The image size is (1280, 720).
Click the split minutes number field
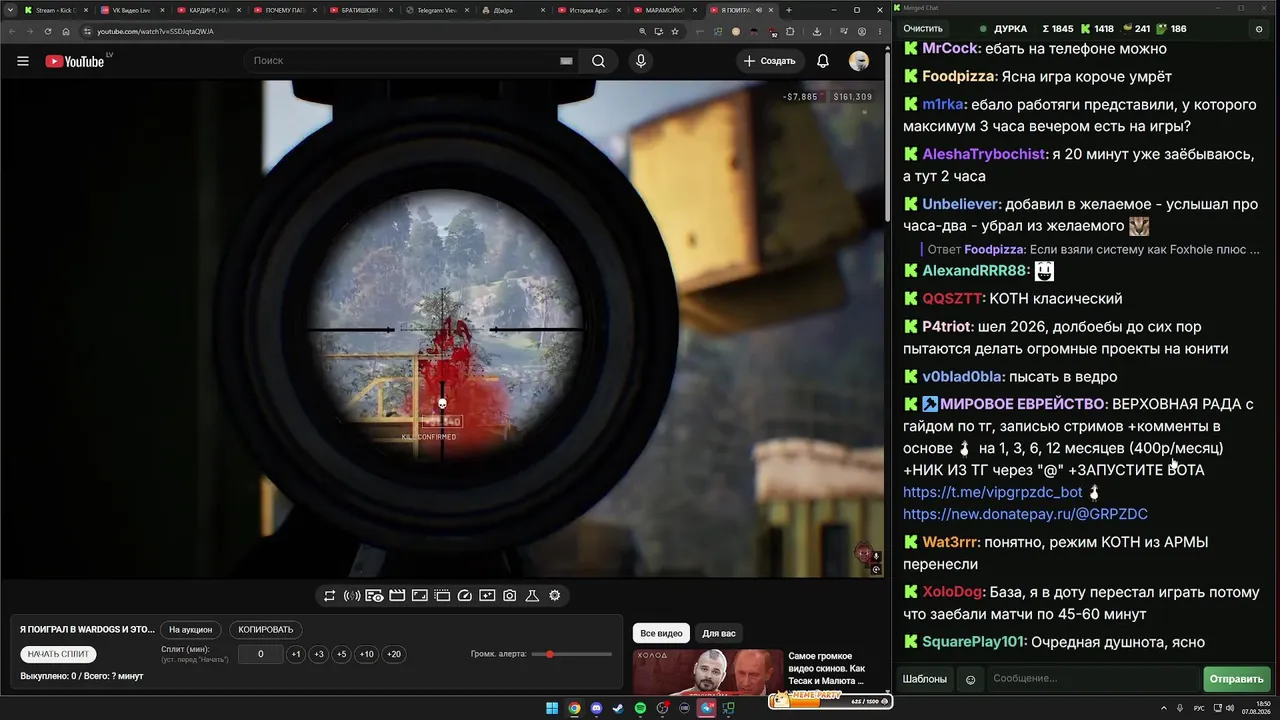[261, 654]
